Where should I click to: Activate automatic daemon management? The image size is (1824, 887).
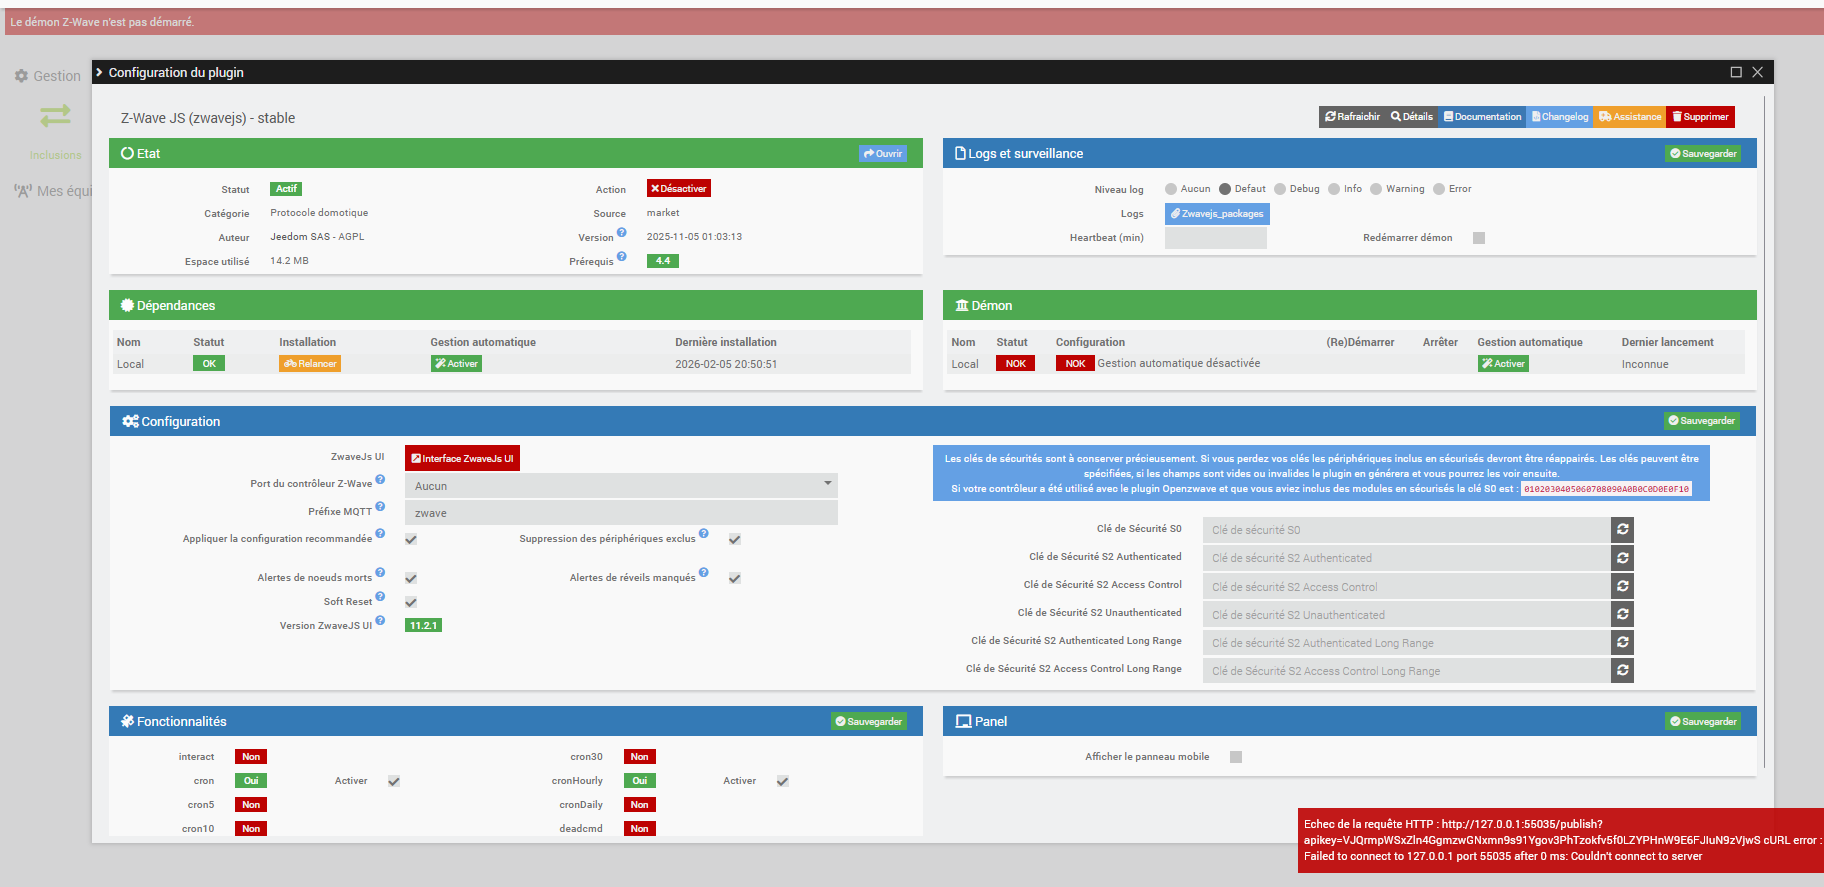1503,364
